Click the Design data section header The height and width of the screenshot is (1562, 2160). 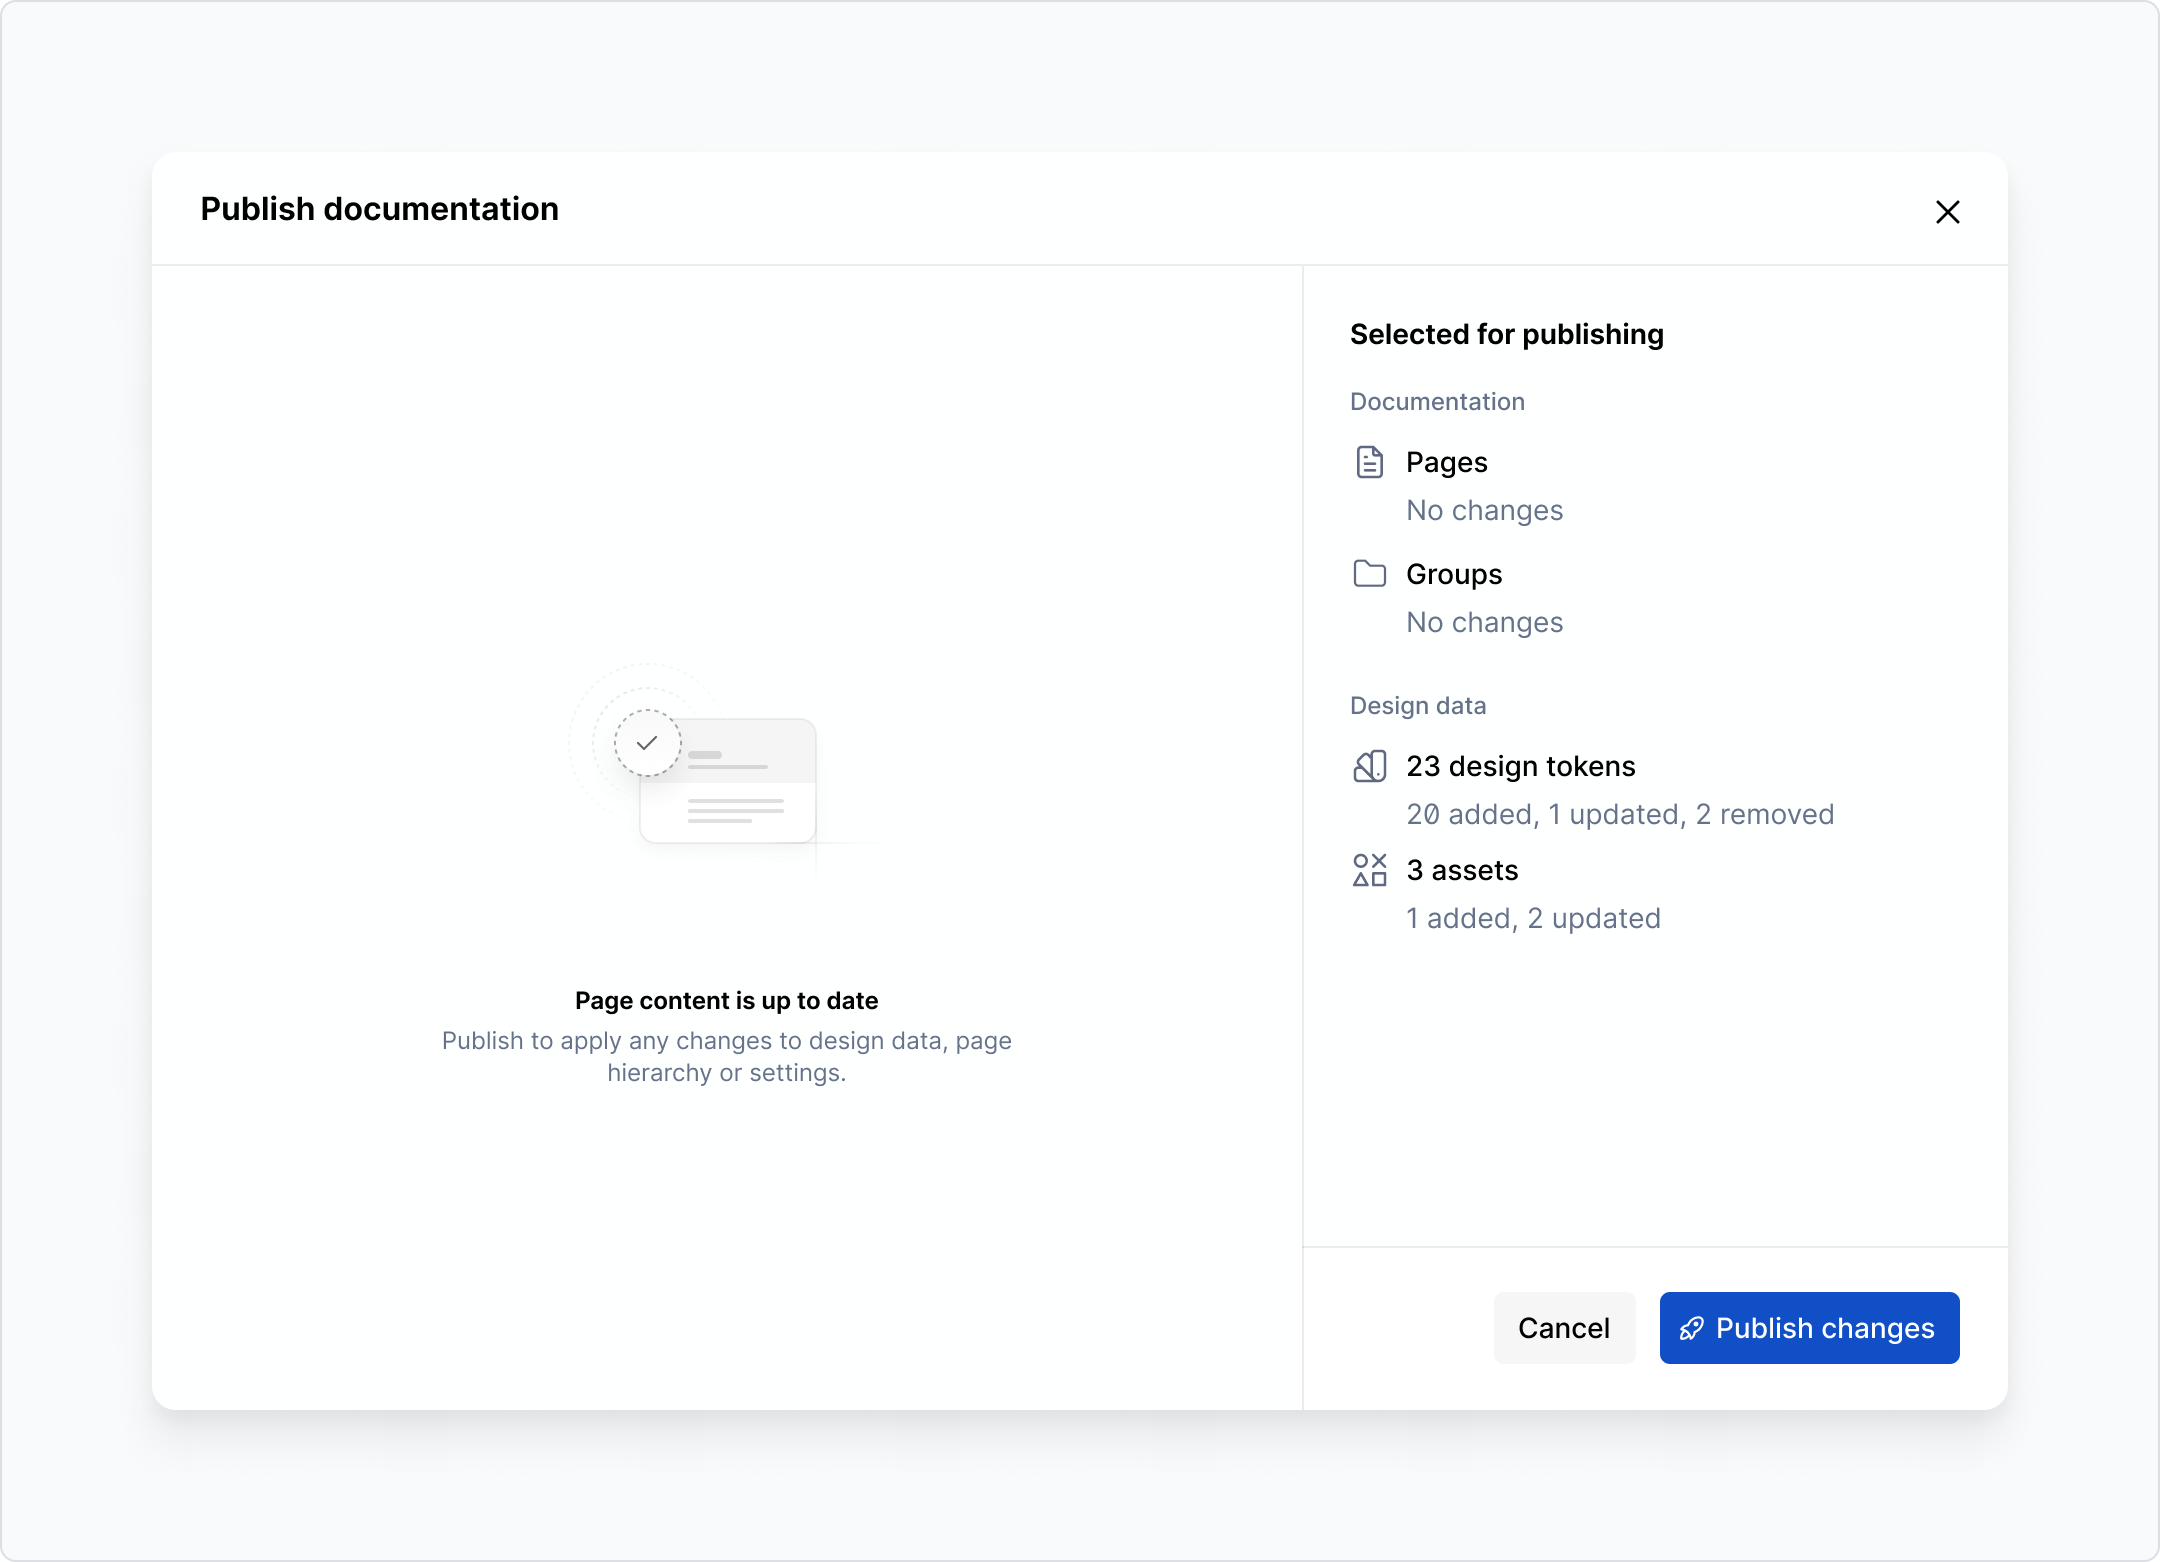pyautogui.click(x=1417, y=705)
